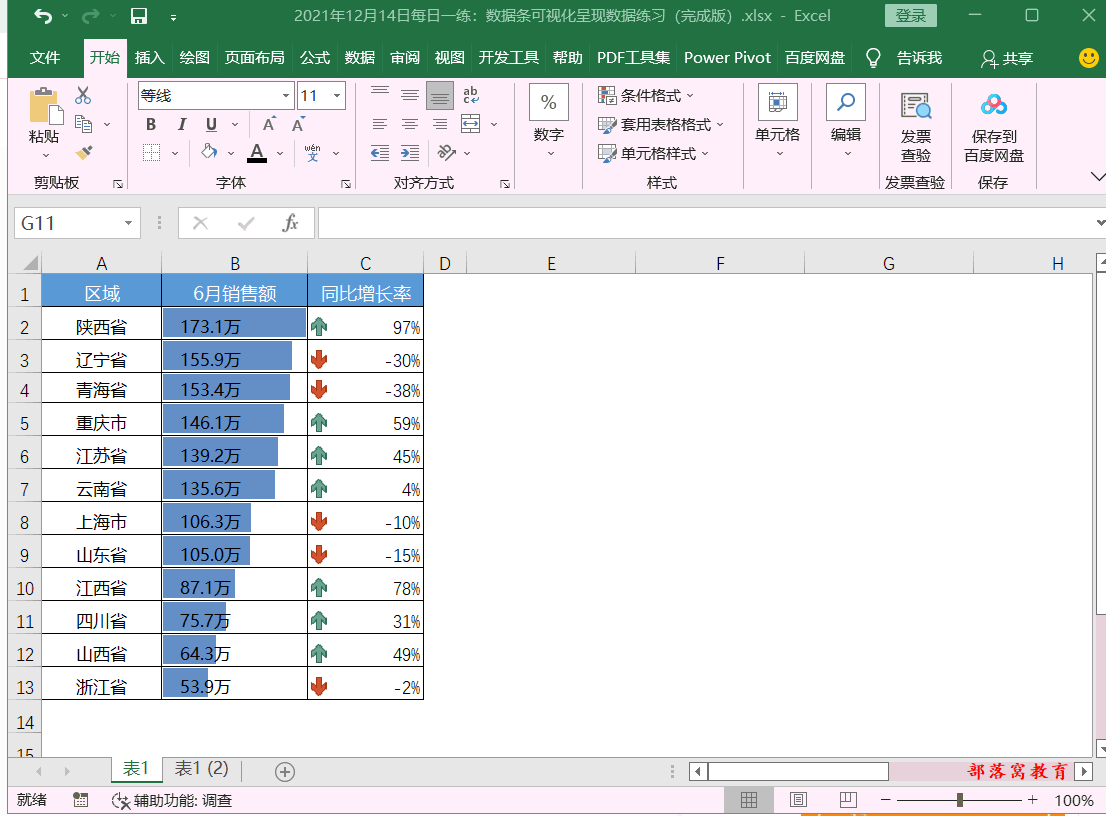Switch to the Power Pivot tab
Image resolution: width=1106 pixels, height=816 pixels.
coord(727,58)
